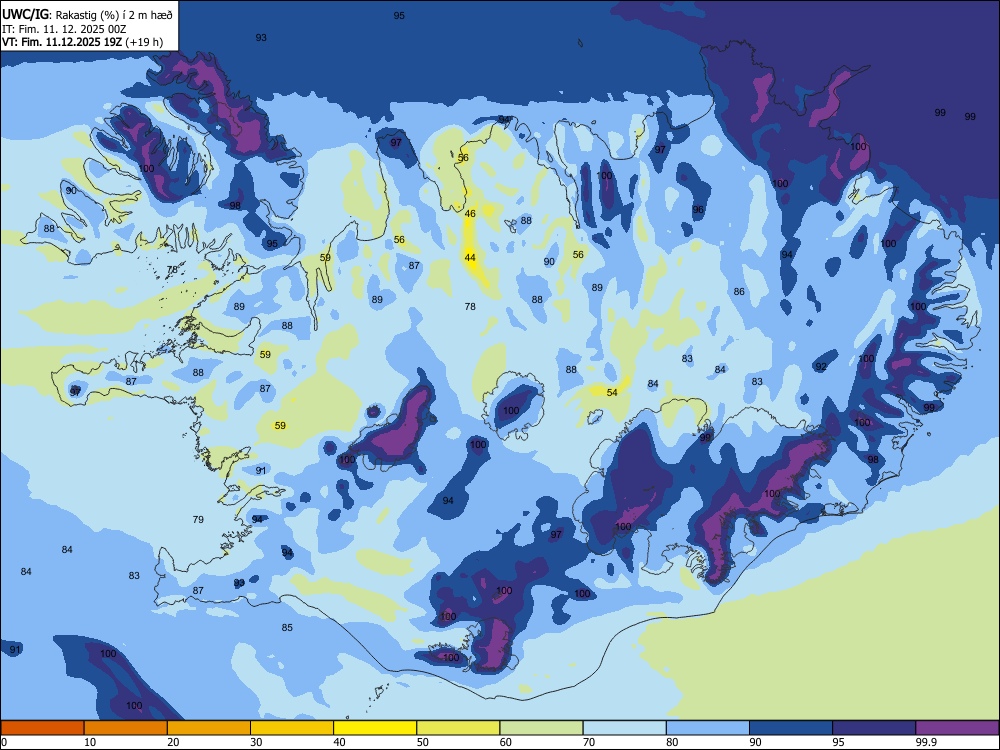The width and height of the screenshot is (1000, 750).
Task: Click the dark orange 0–10 legend swatch
Action: (42, 728)
